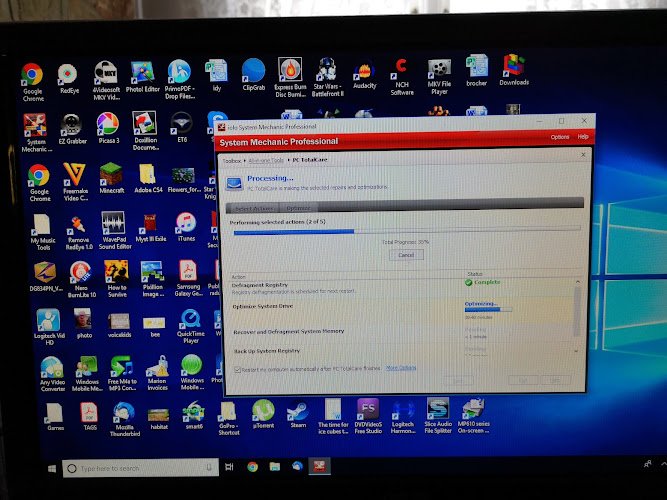This screenshot has width=667, height=500.
Task: Open Marion Invoices folder icon
Action: pyautogui.click(x=157, y=373)
